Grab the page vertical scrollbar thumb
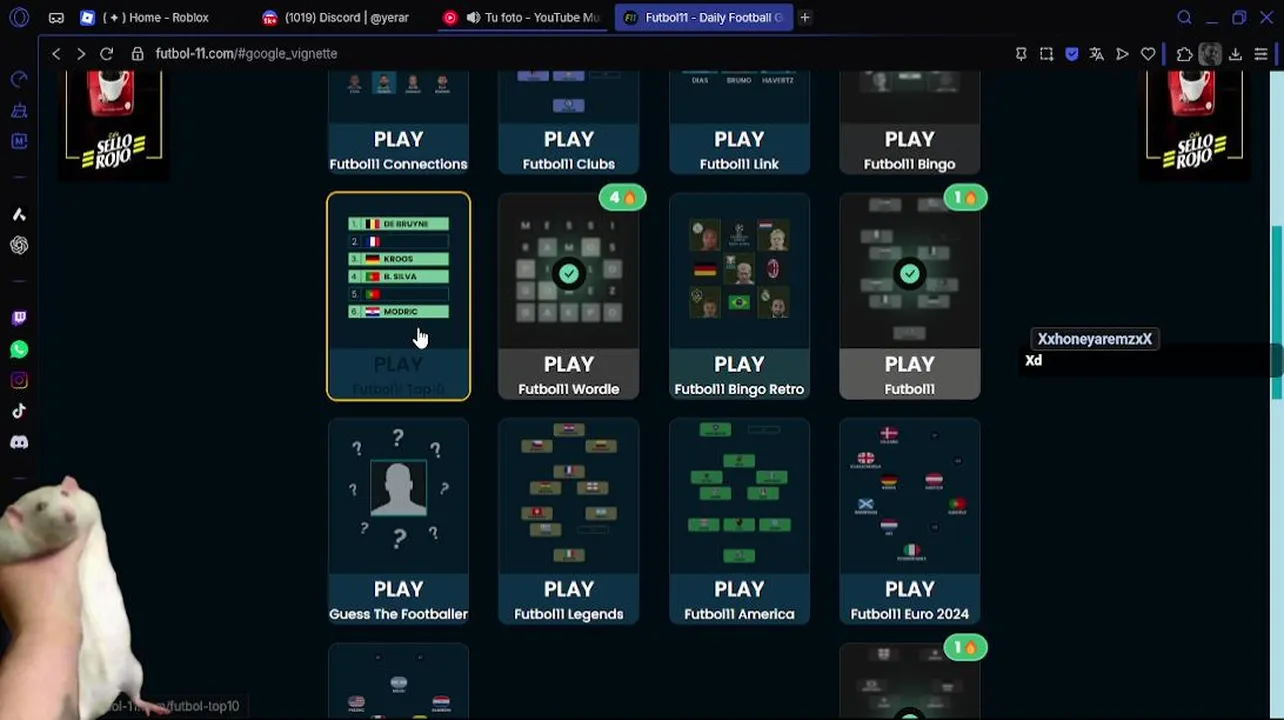Screen dimensions: 1284x720 1277,312
